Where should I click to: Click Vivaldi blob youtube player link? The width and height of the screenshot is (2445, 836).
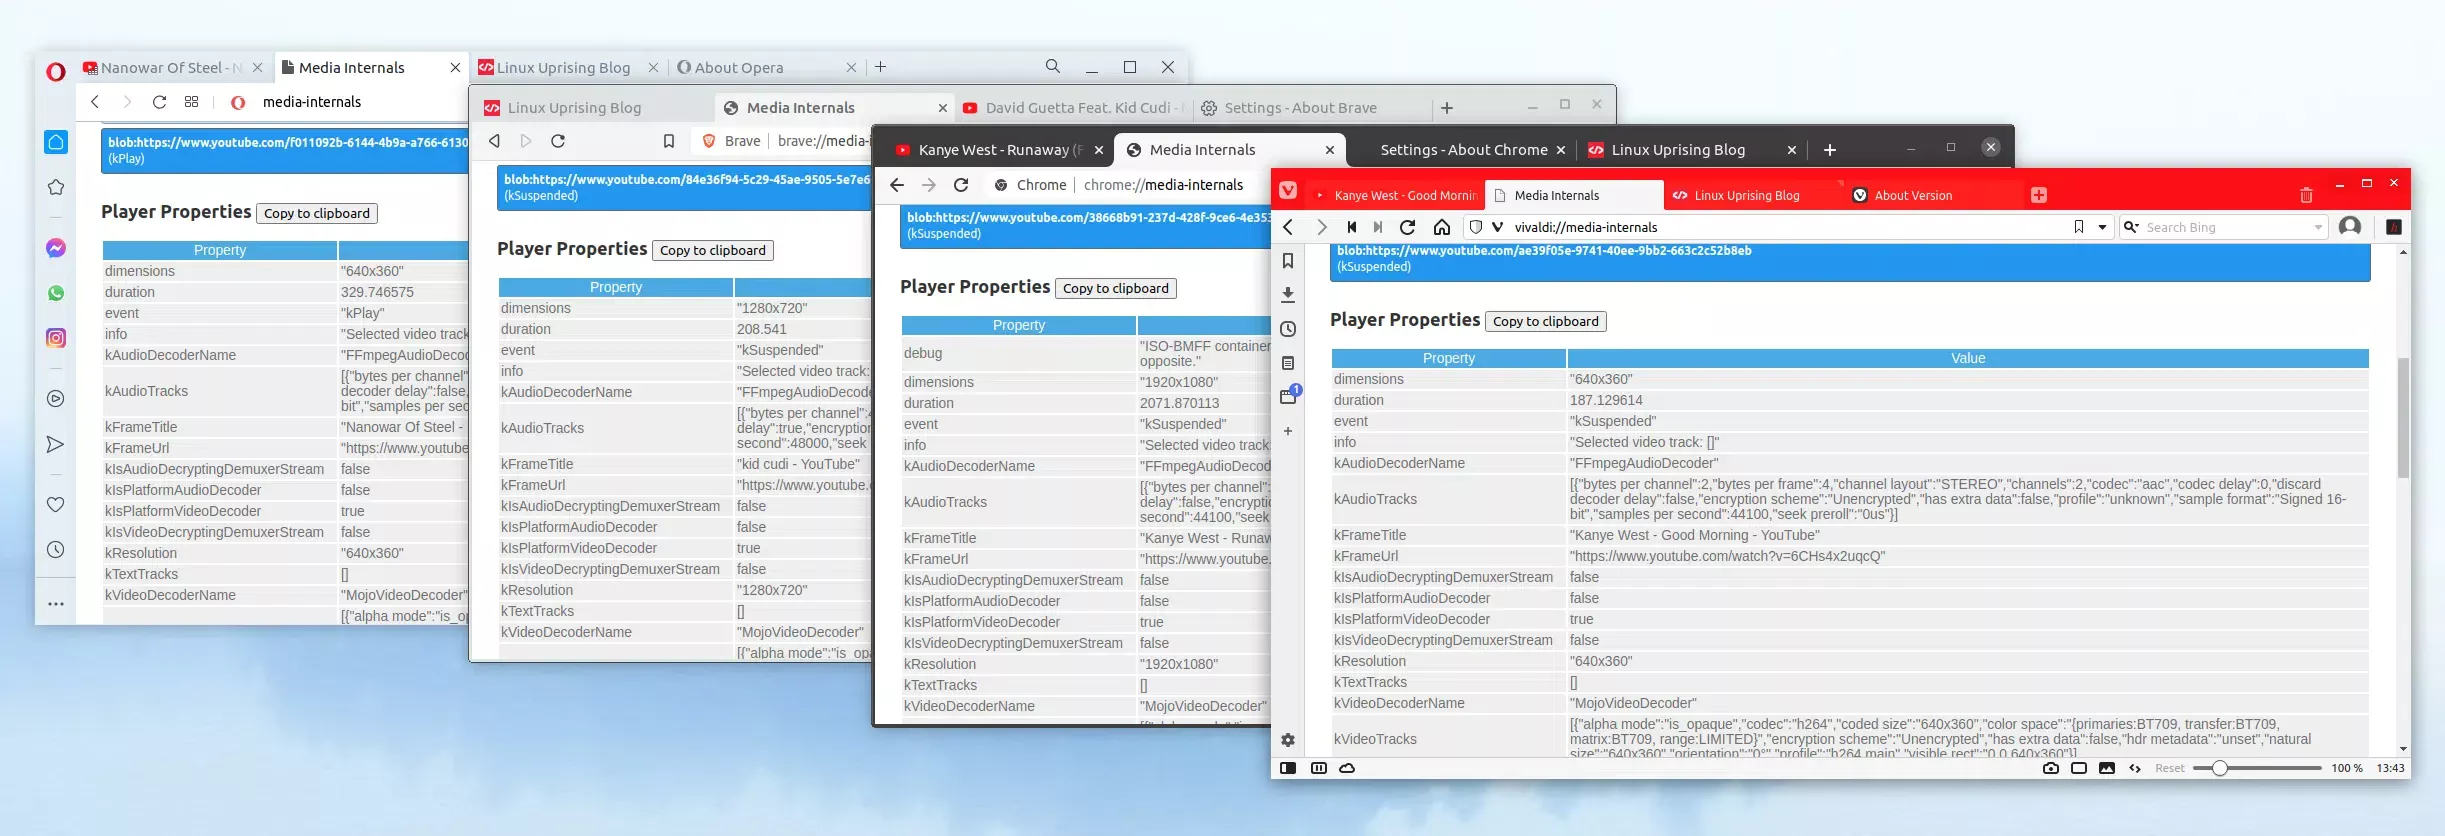[1544, 251]
